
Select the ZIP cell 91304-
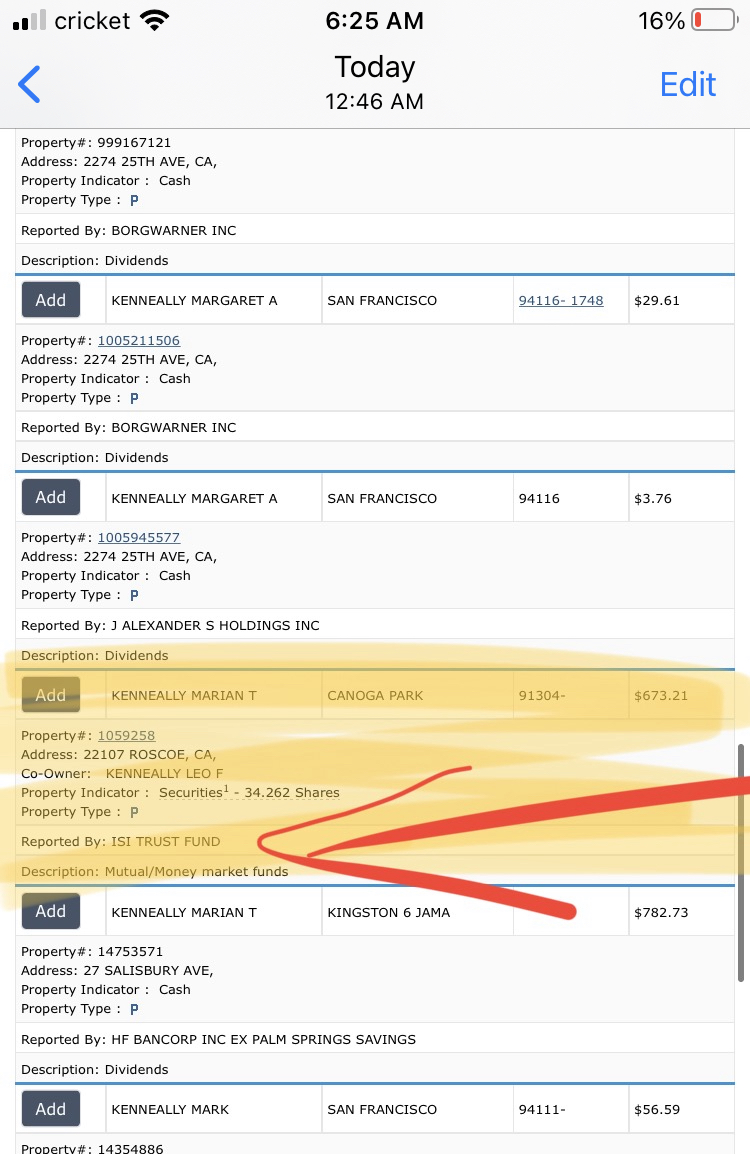571,695
